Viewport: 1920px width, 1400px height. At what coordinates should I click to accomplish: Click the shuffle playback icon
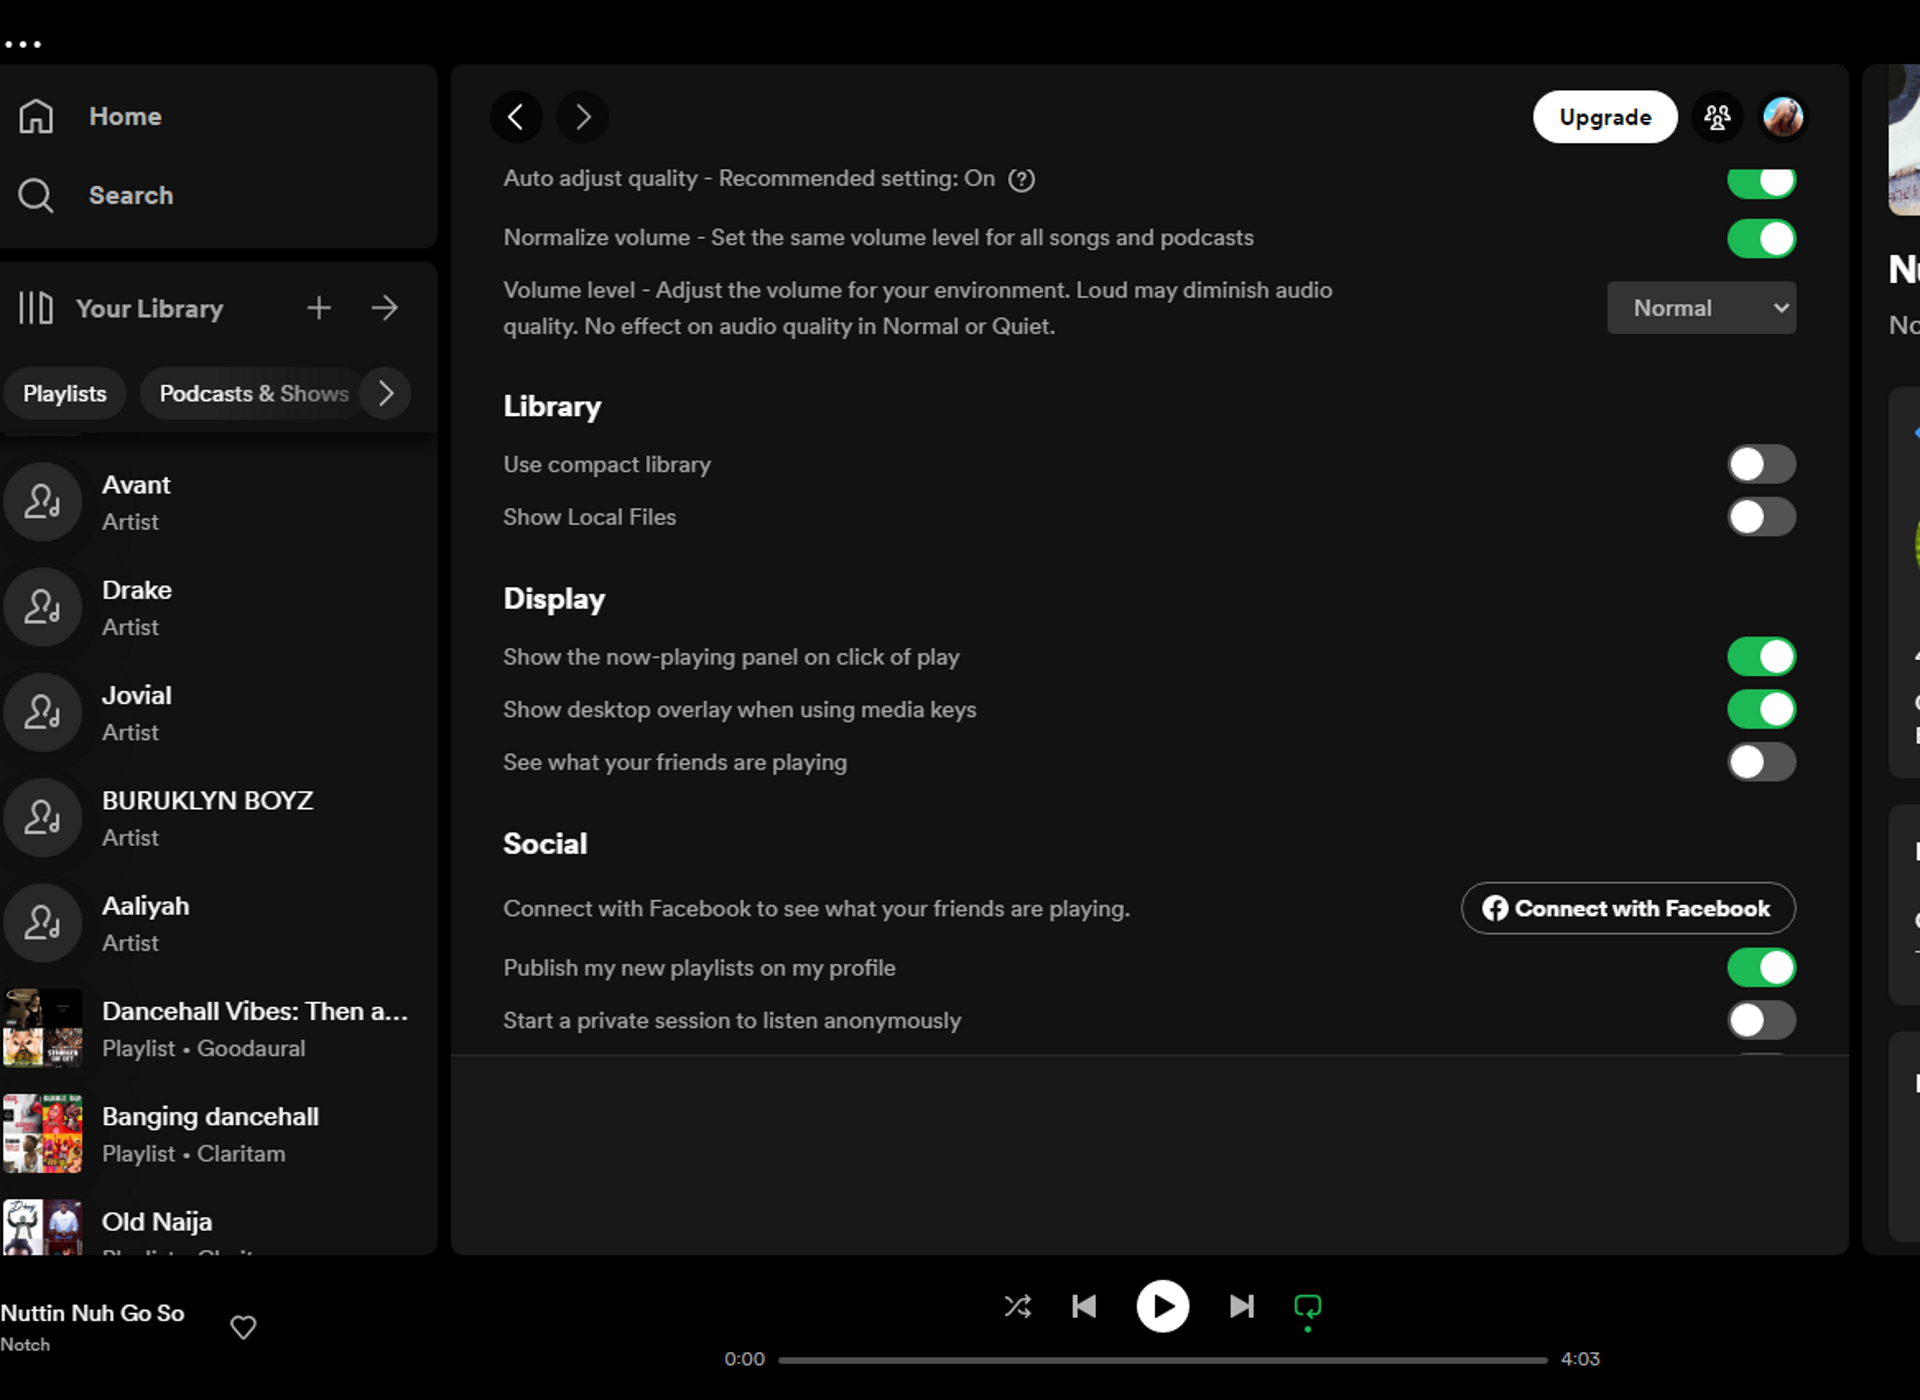1018,1306
